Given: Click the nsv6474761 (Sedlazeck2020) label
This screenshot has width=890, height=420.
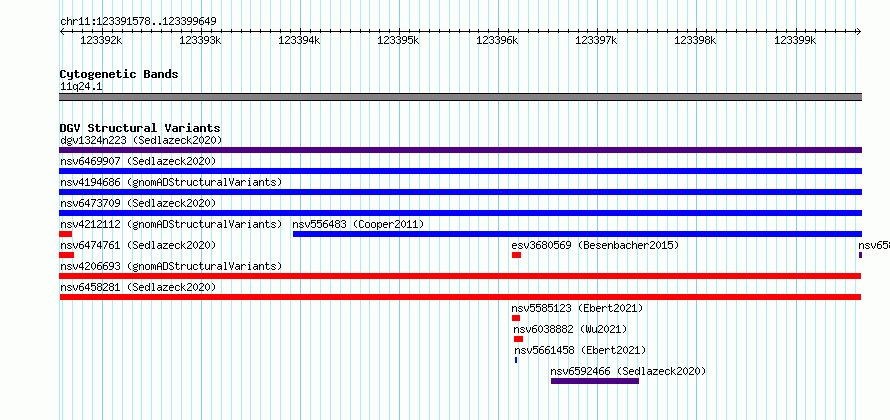Looking at the screenshot, I should tap(138, 245).
